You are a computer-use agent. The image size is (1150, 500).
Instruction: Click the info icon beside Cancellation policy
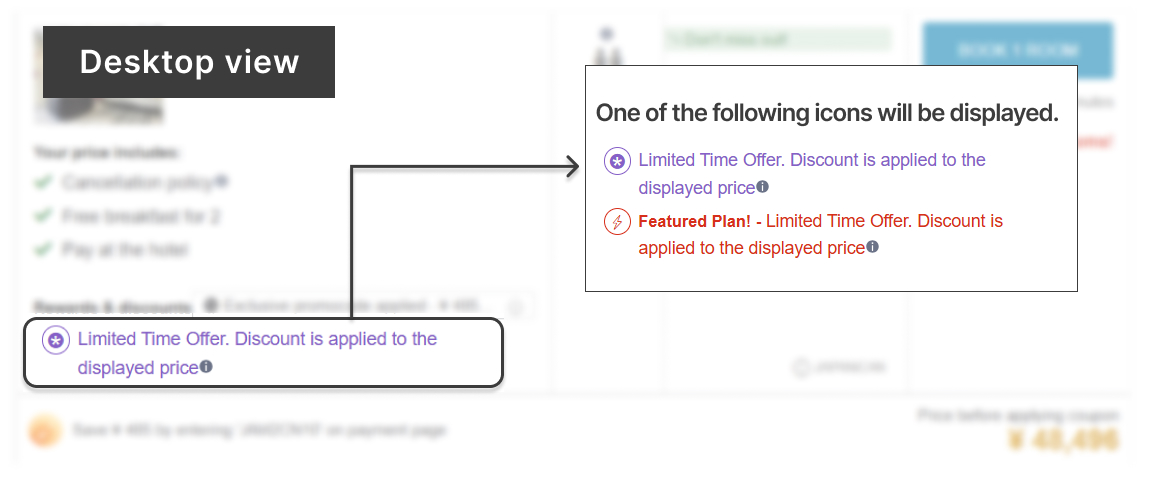222,181
